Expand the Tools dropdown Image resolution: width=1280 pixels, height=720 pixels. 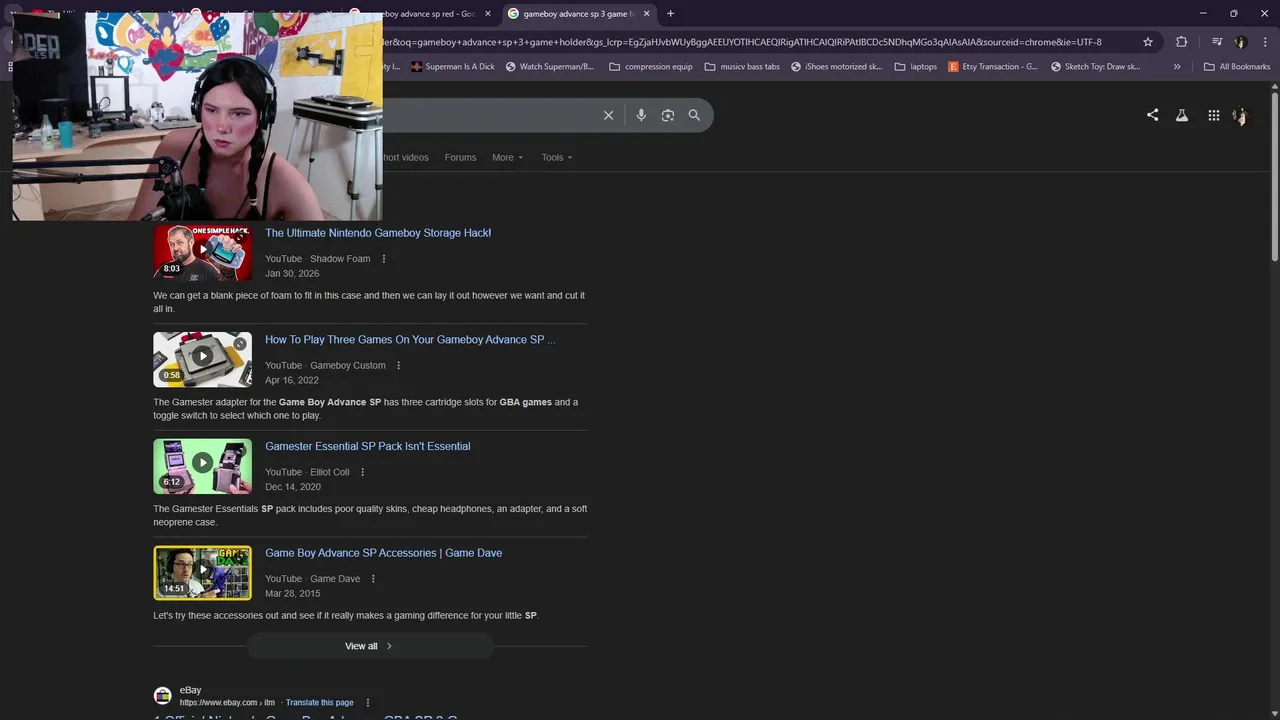tap(557, 158)
